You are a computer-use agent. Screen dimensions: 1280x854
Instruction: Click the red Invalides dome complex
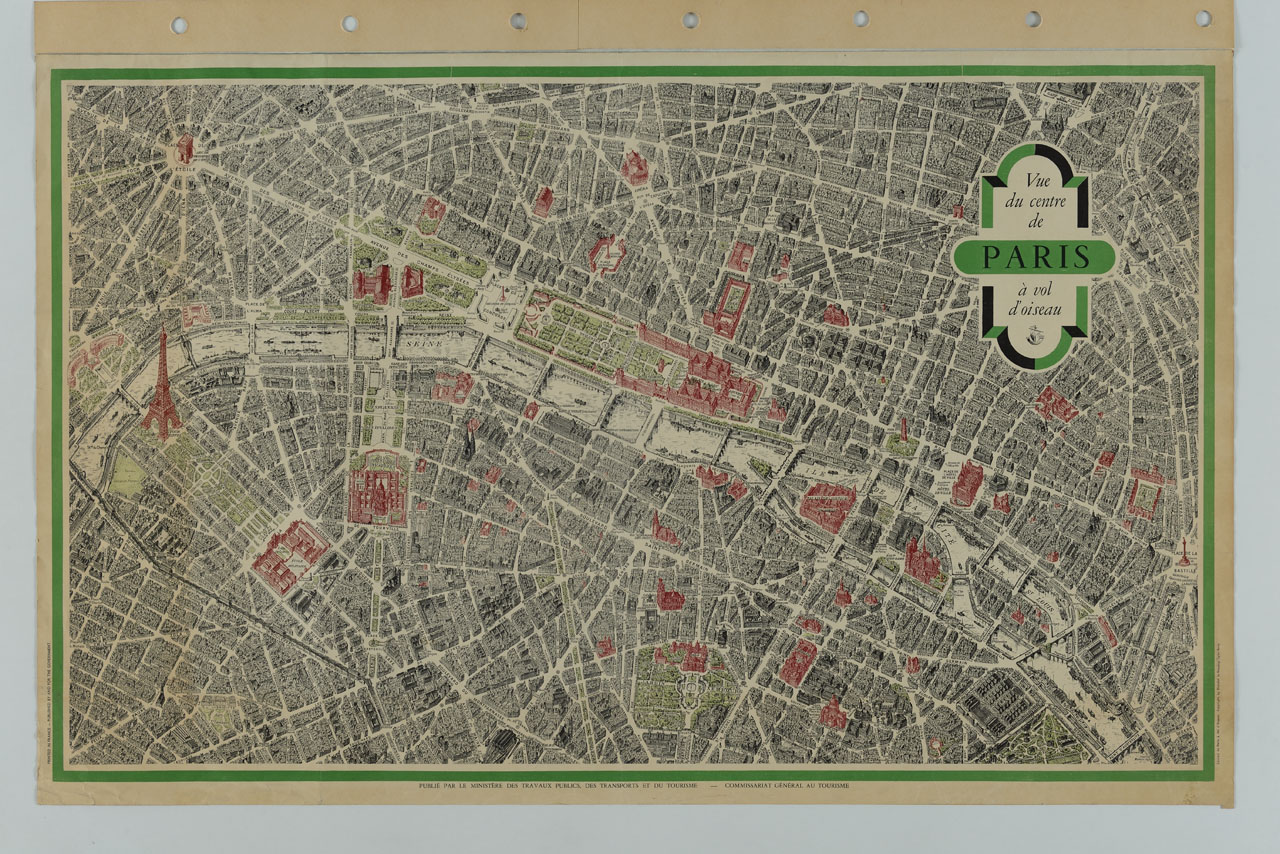coord(377,489)
